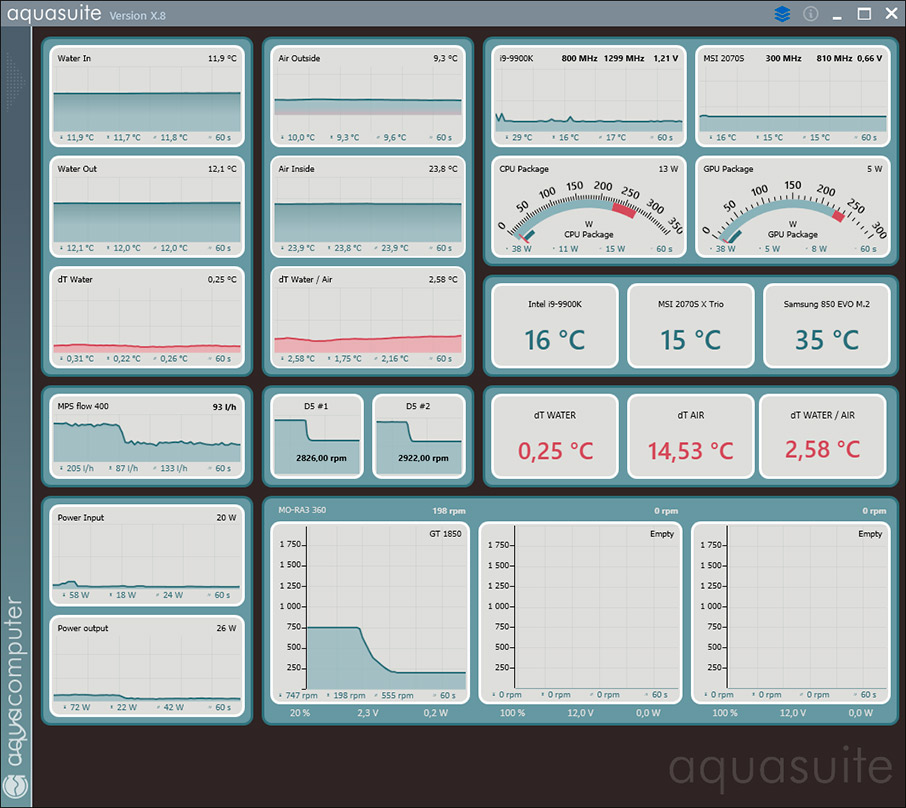Close the aquasuite window
The image size is (906, 808).
coord(892,14)
